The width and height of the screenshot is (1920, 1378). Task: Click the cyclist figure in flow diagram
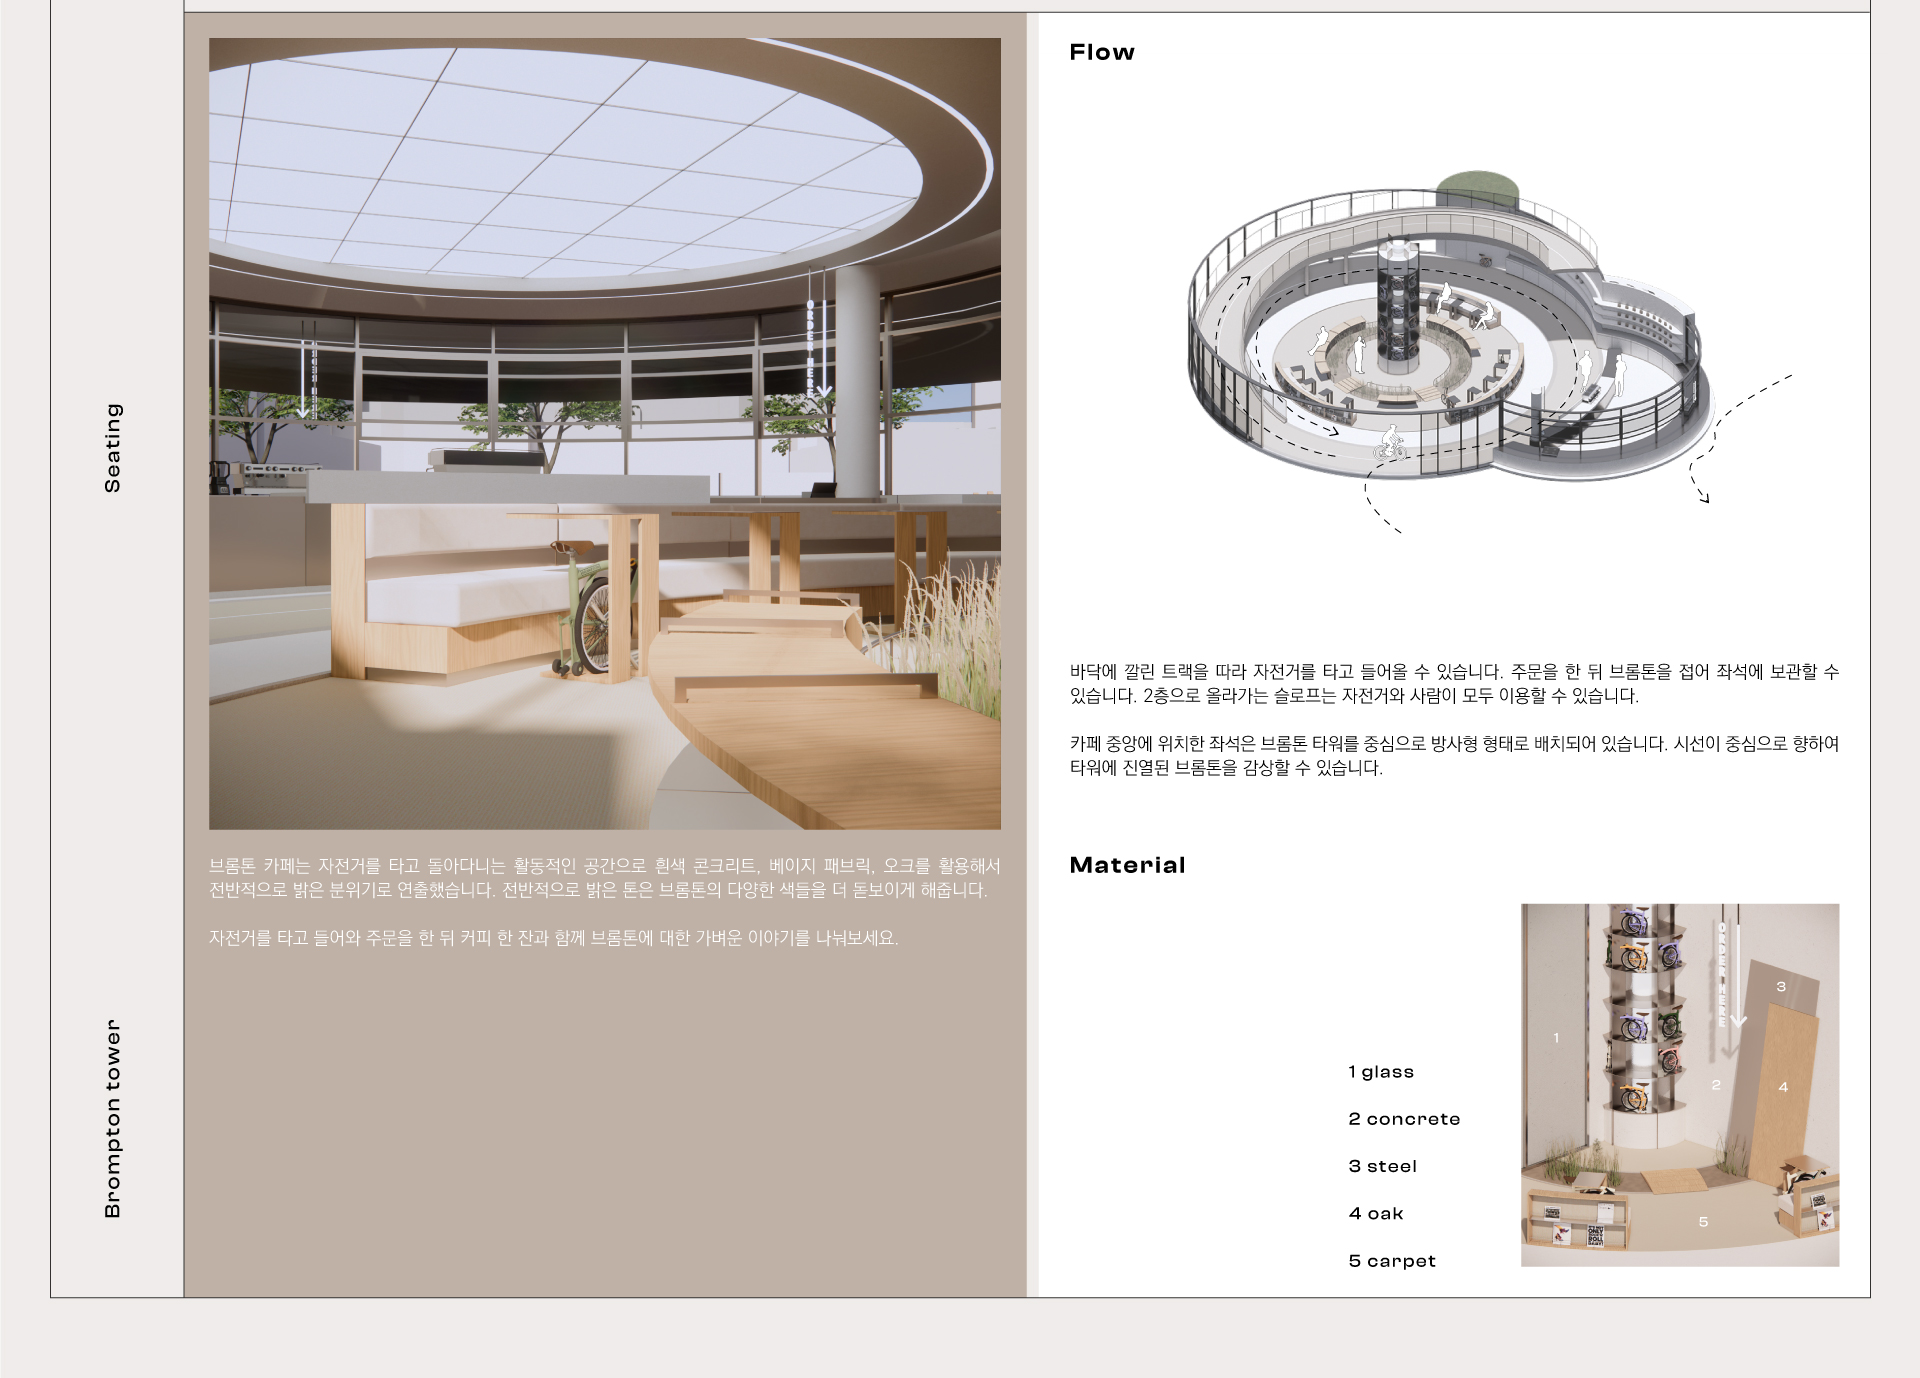[1390, 443]
